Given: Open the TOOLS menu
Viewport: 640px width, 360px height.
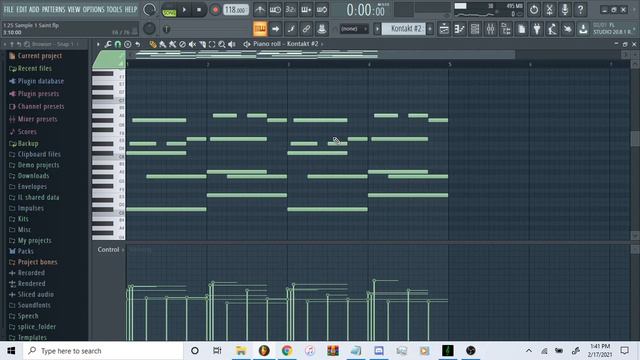Looking at the screenshot, I should point(114,9).
